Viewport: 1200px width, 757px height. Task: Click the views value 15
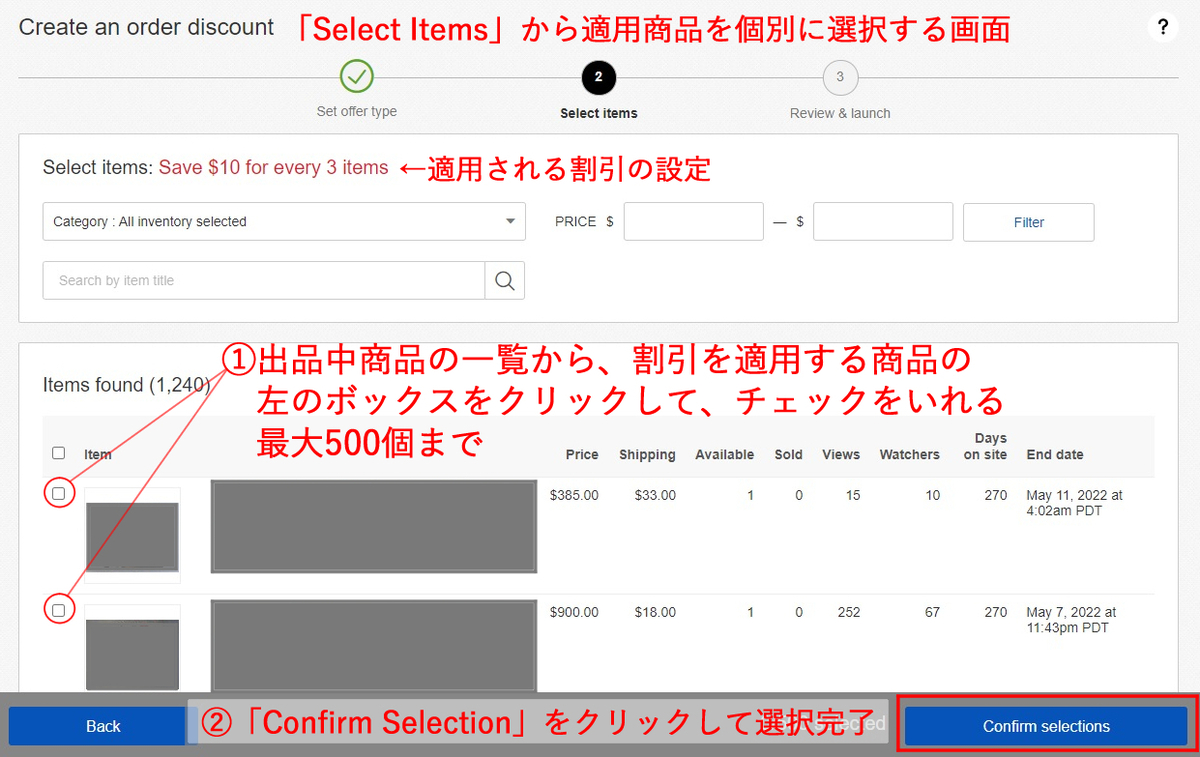(x=852, y=495)
